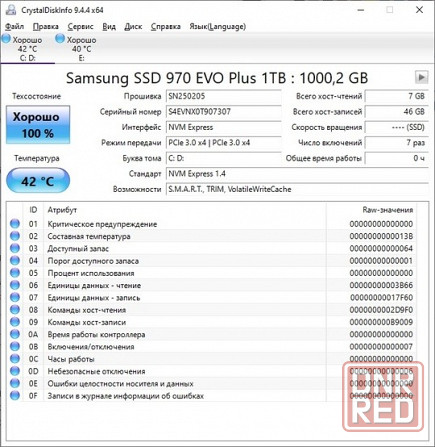Image resolution: width=435 pixels, height=447 pixels.
Task: Open the Язык(Language) menu
Action: coord(218,26)
